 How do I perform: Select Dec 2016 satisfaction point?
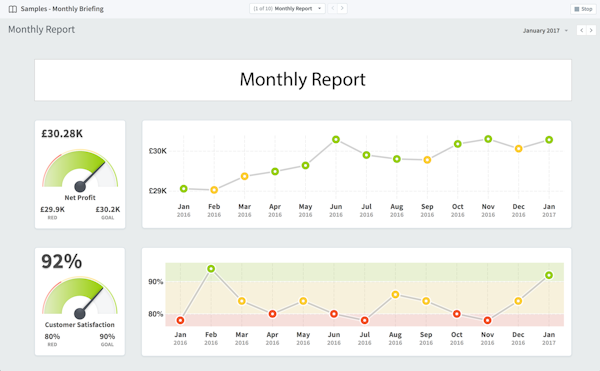[518, 301]
